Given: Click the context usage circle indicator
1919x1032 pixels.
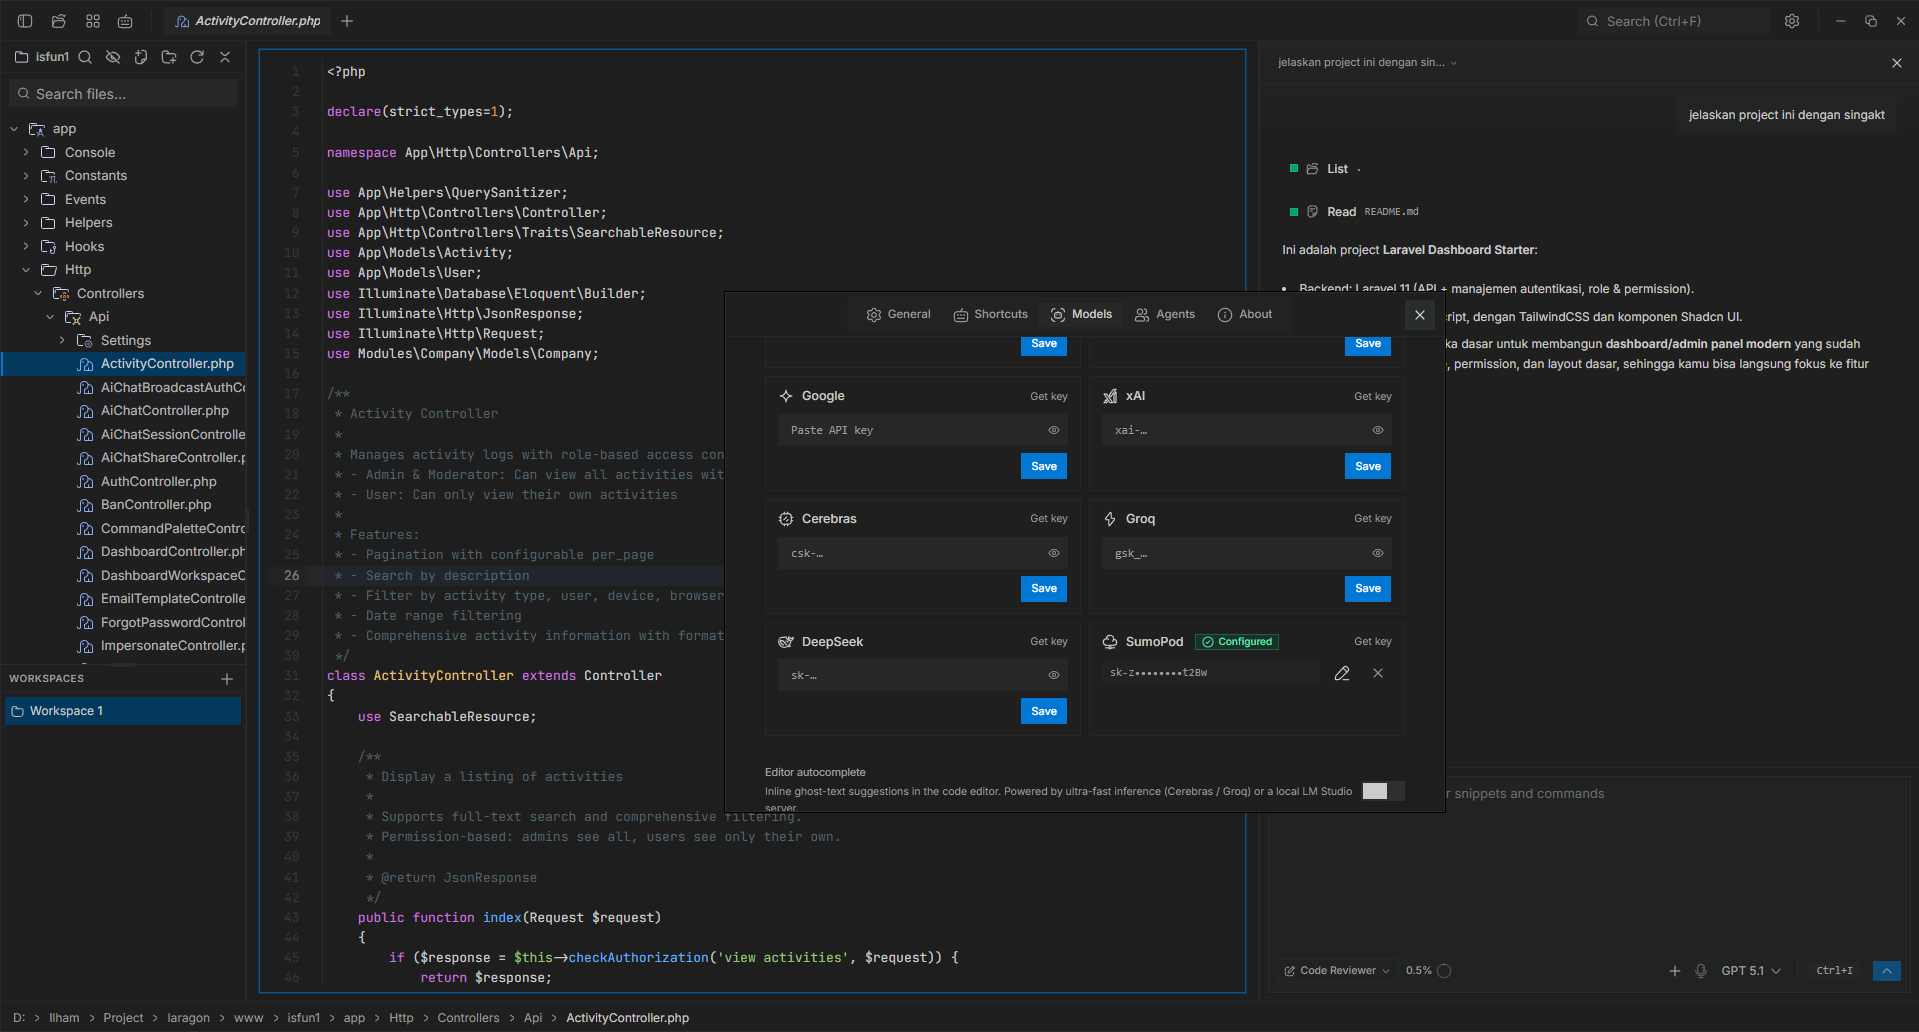Looking at the screenshot, I should click(x=1444, y=971).
